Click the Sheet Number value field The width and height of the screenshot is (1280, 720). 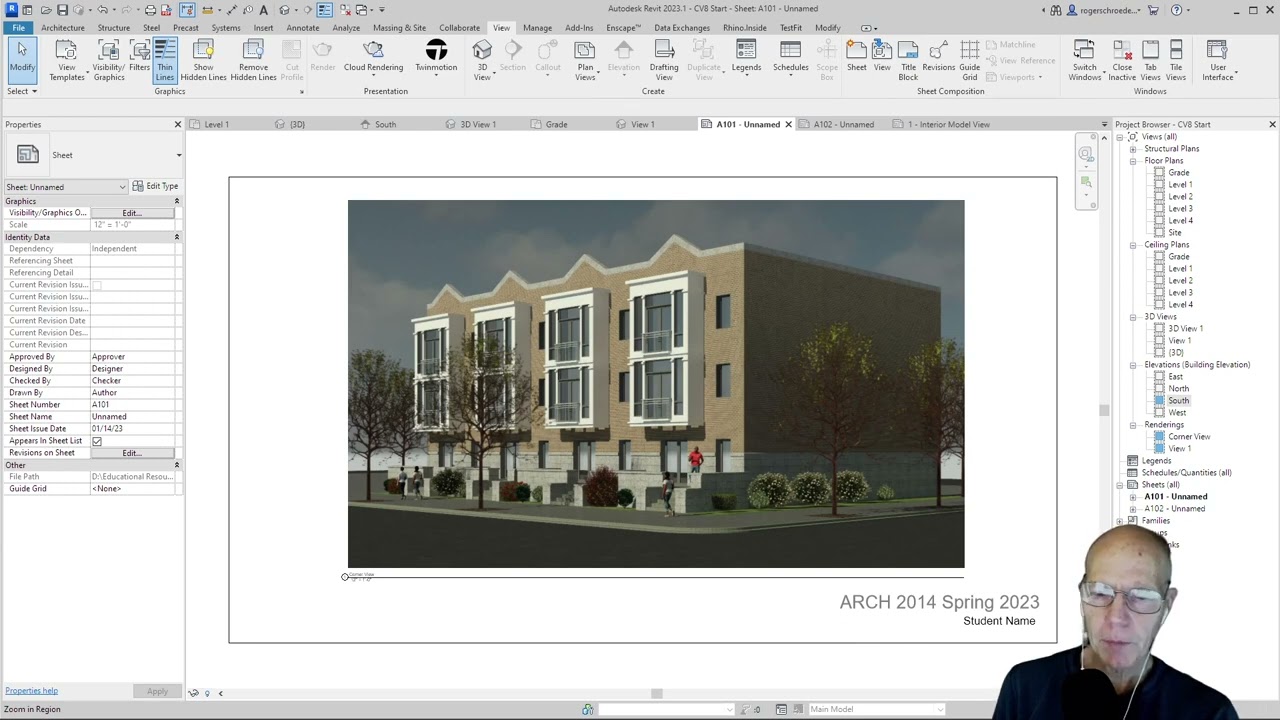point(133,405)
